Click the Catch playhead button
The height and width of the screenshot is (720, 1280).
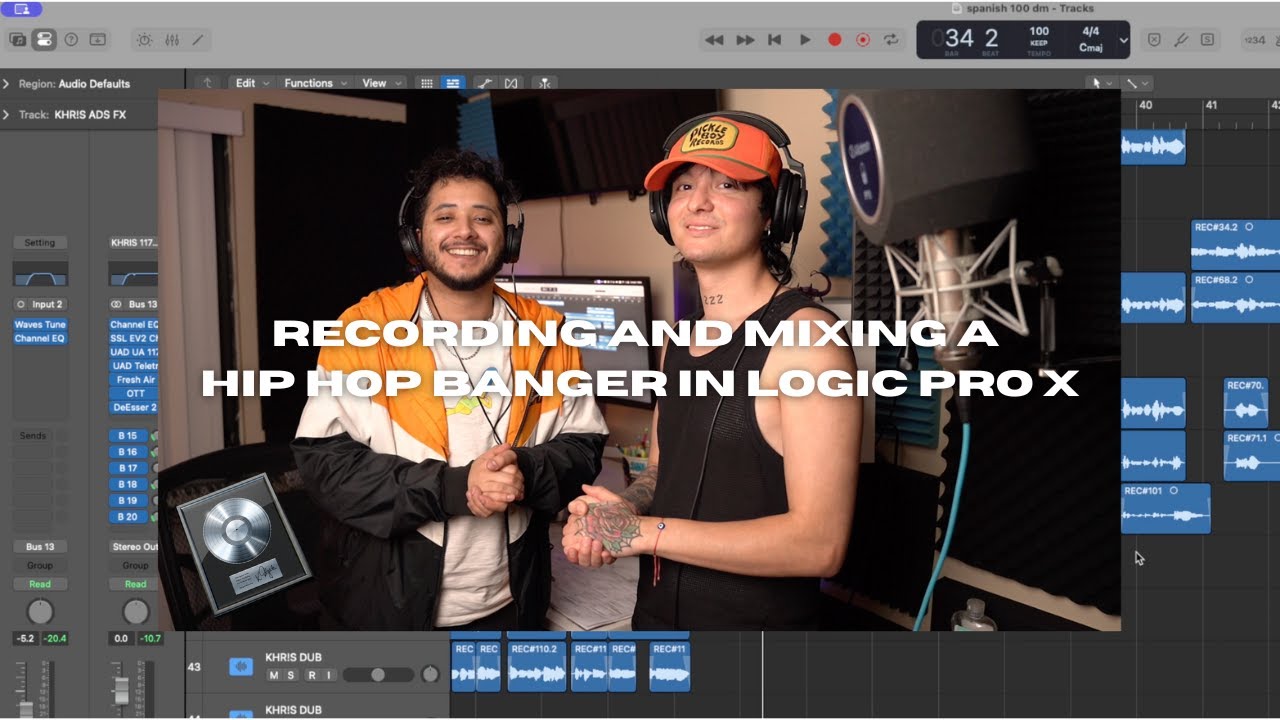pos(545,83)
